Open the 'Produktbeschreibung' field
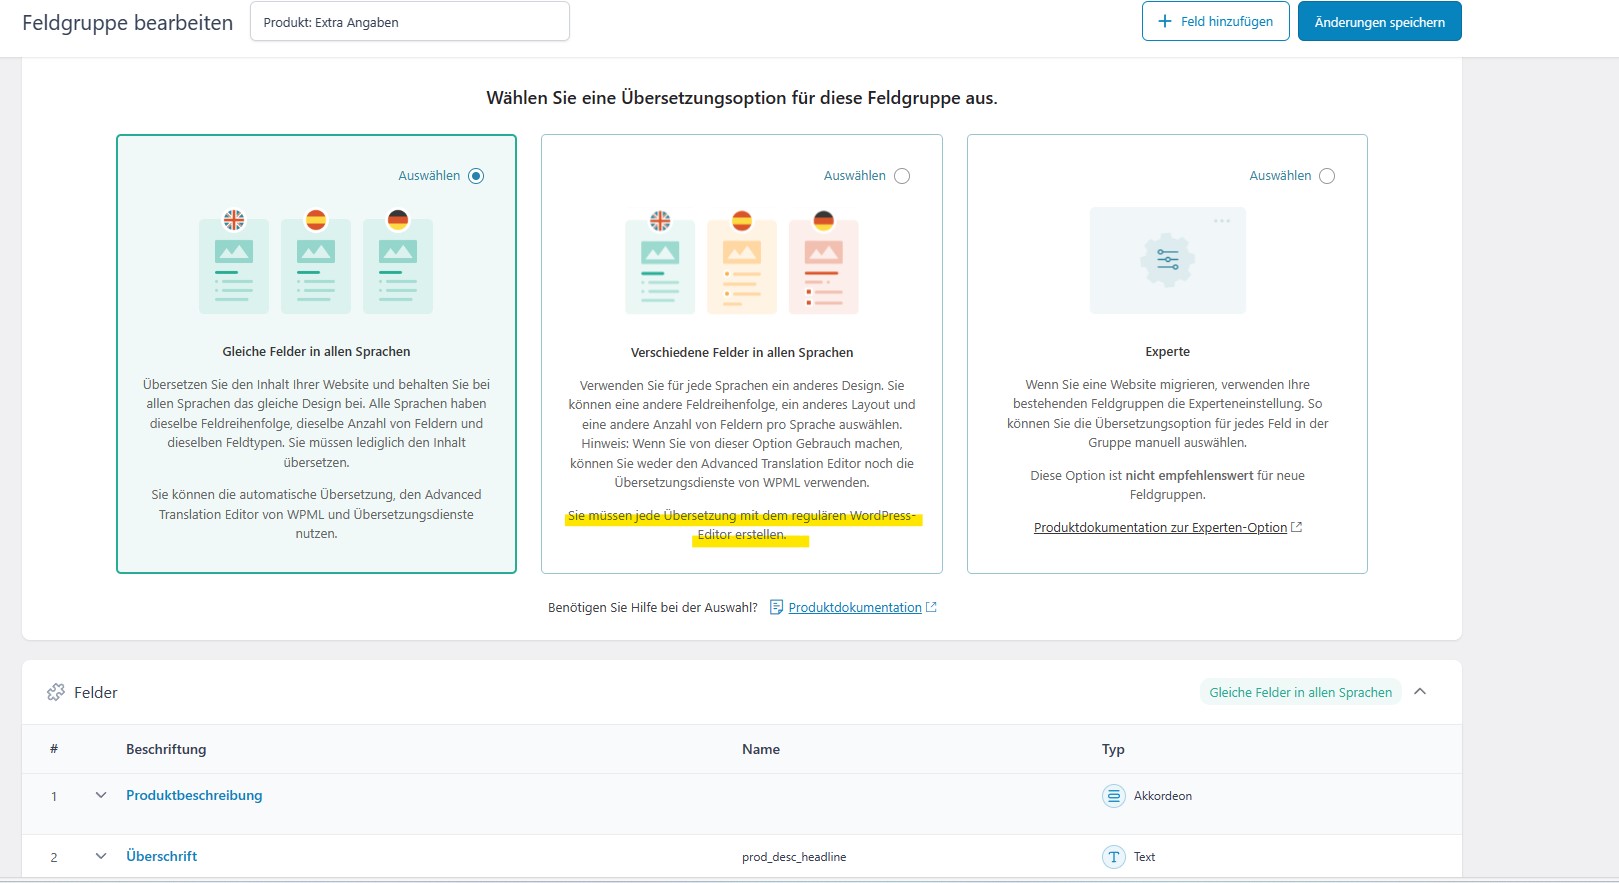The width and height of the screenshot is (1619, 883). point(194,795)
